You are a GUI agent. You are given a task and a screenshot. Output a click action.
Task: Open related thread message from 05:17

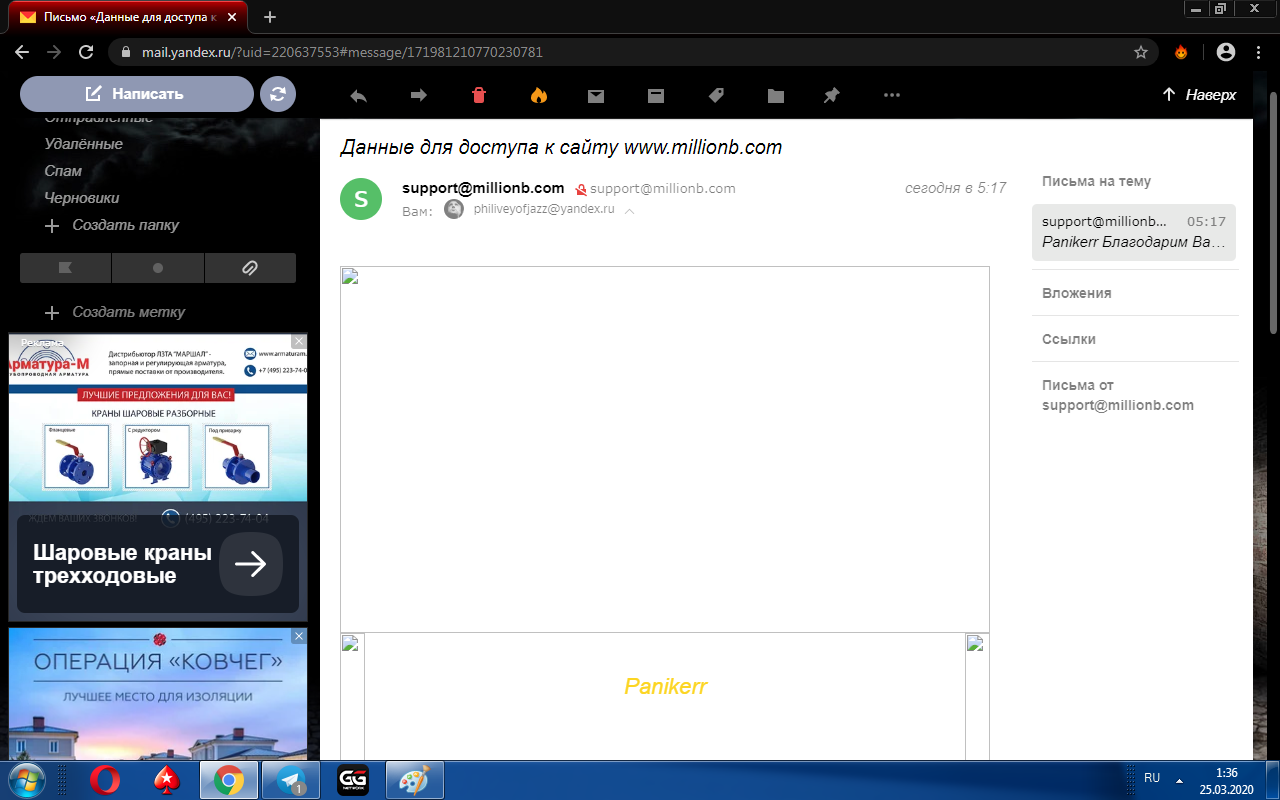click(x=1134, y=232)
